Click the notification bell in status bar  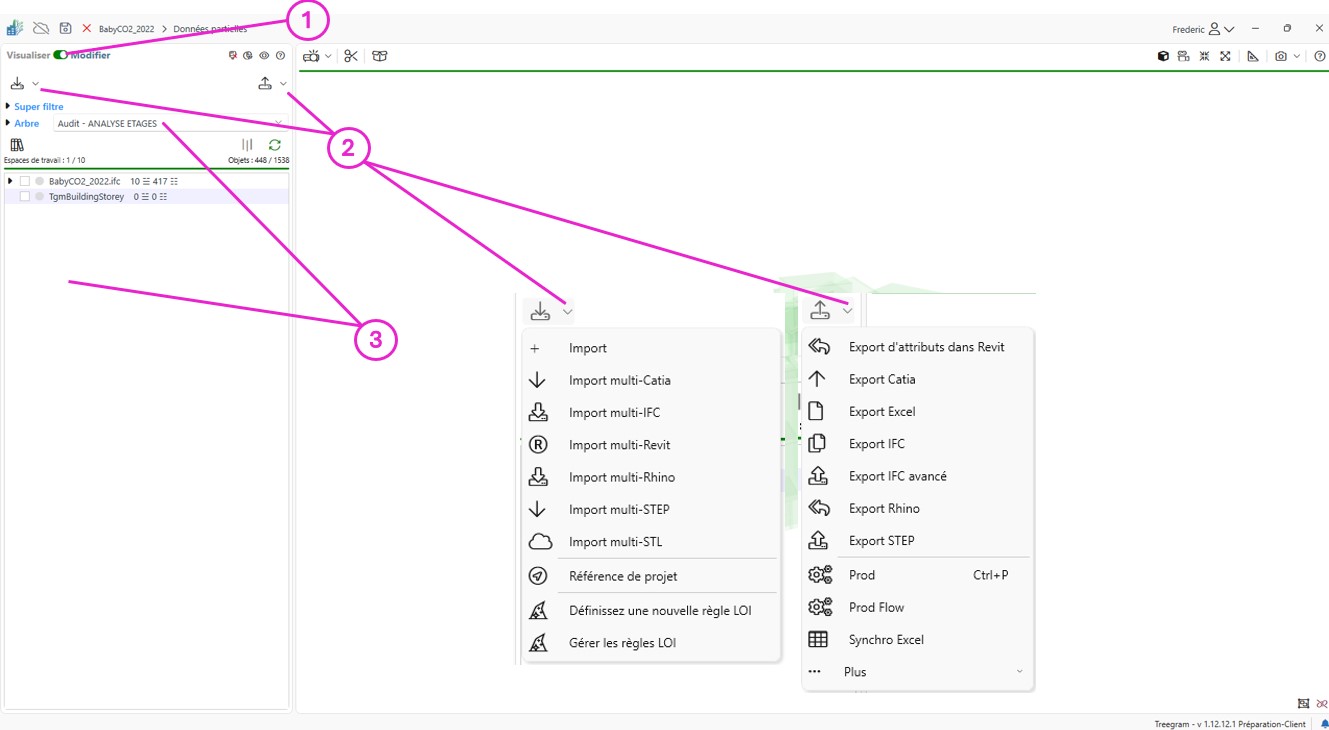coord(1324,724)
